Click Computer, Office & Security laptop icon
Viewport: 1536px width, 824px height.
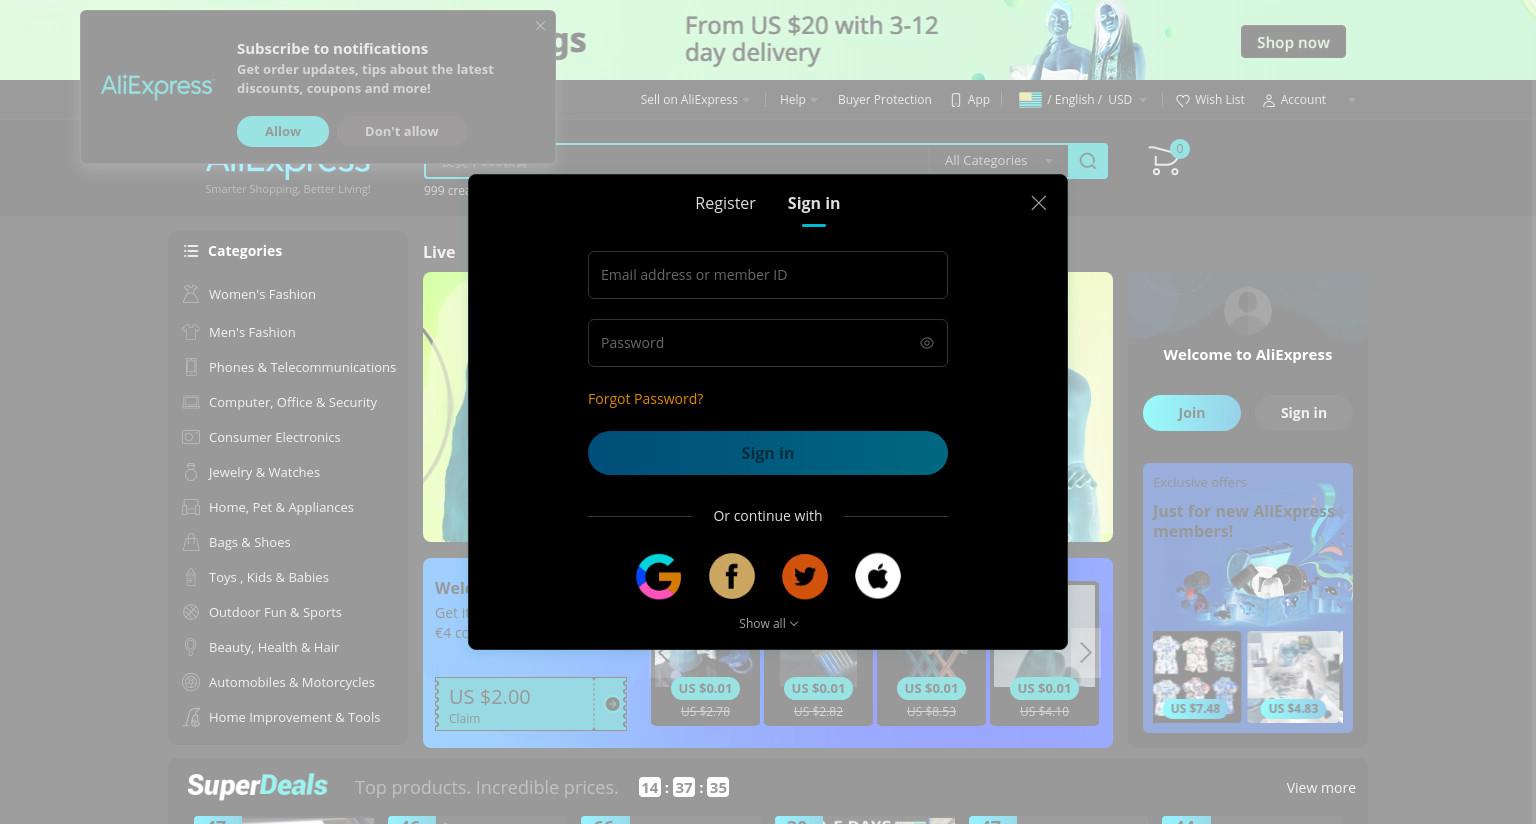tap(191, 402)
